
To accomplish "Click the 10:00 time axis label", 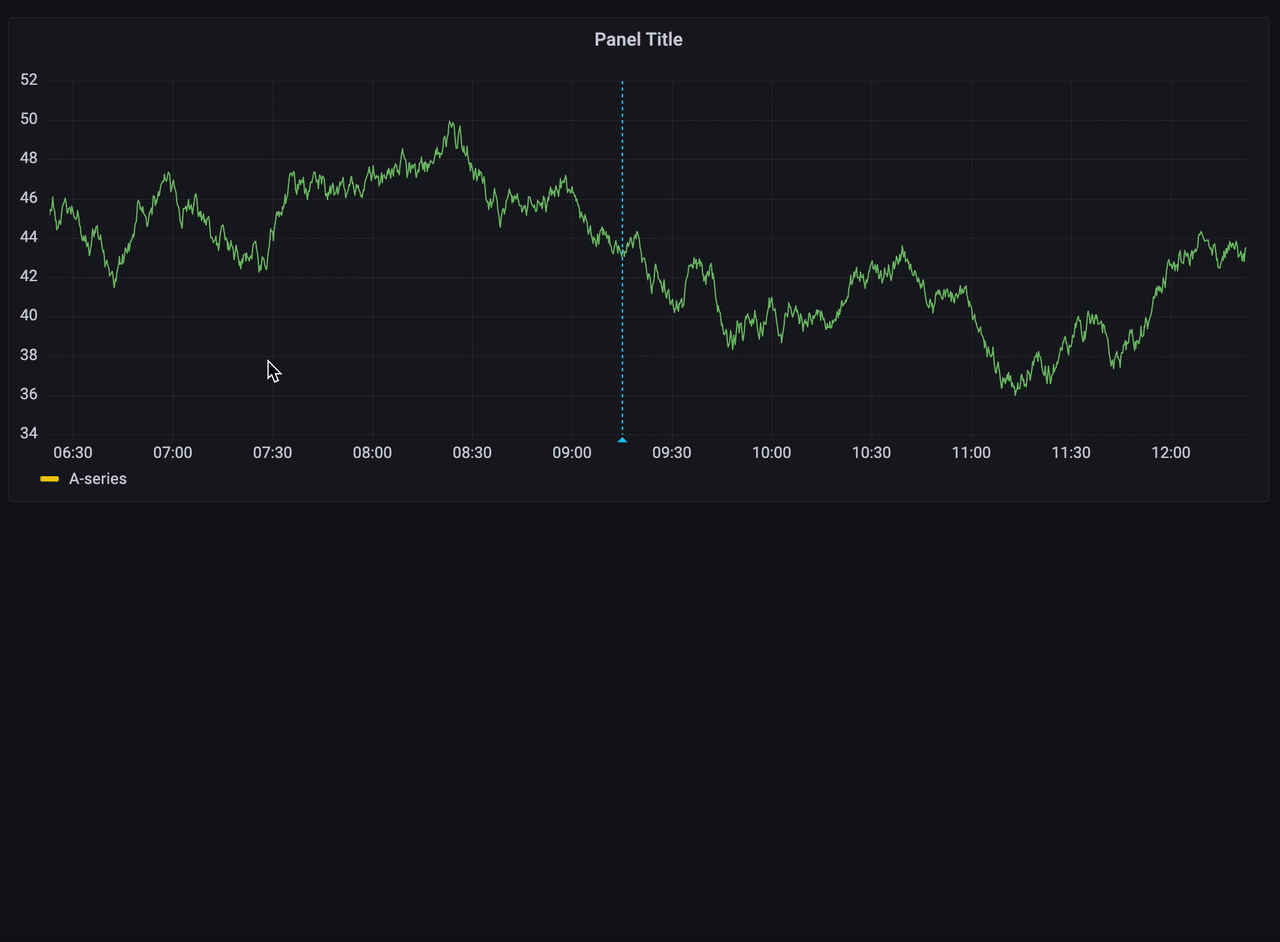I will 771,453.
